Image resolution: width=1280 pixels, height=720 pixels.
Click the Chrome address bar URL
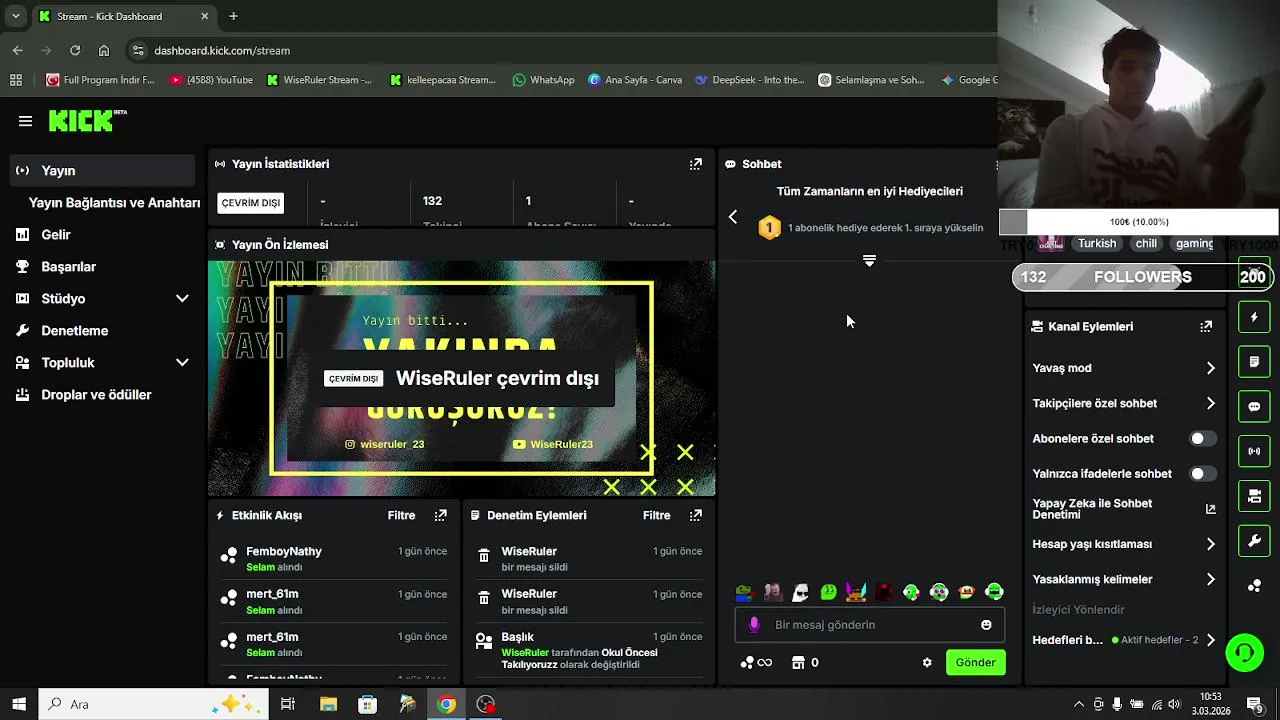222,50
